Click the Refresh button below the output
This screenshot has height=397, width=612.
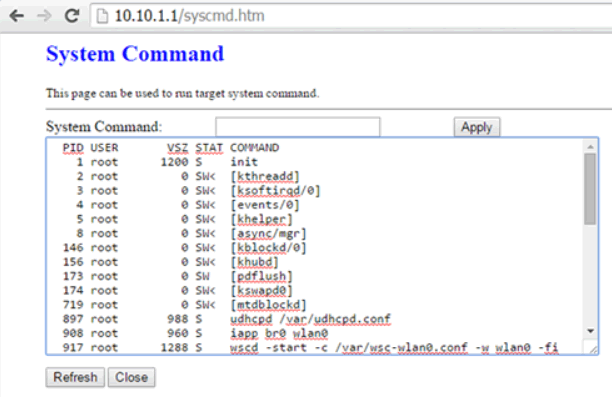tap(75, 377)
